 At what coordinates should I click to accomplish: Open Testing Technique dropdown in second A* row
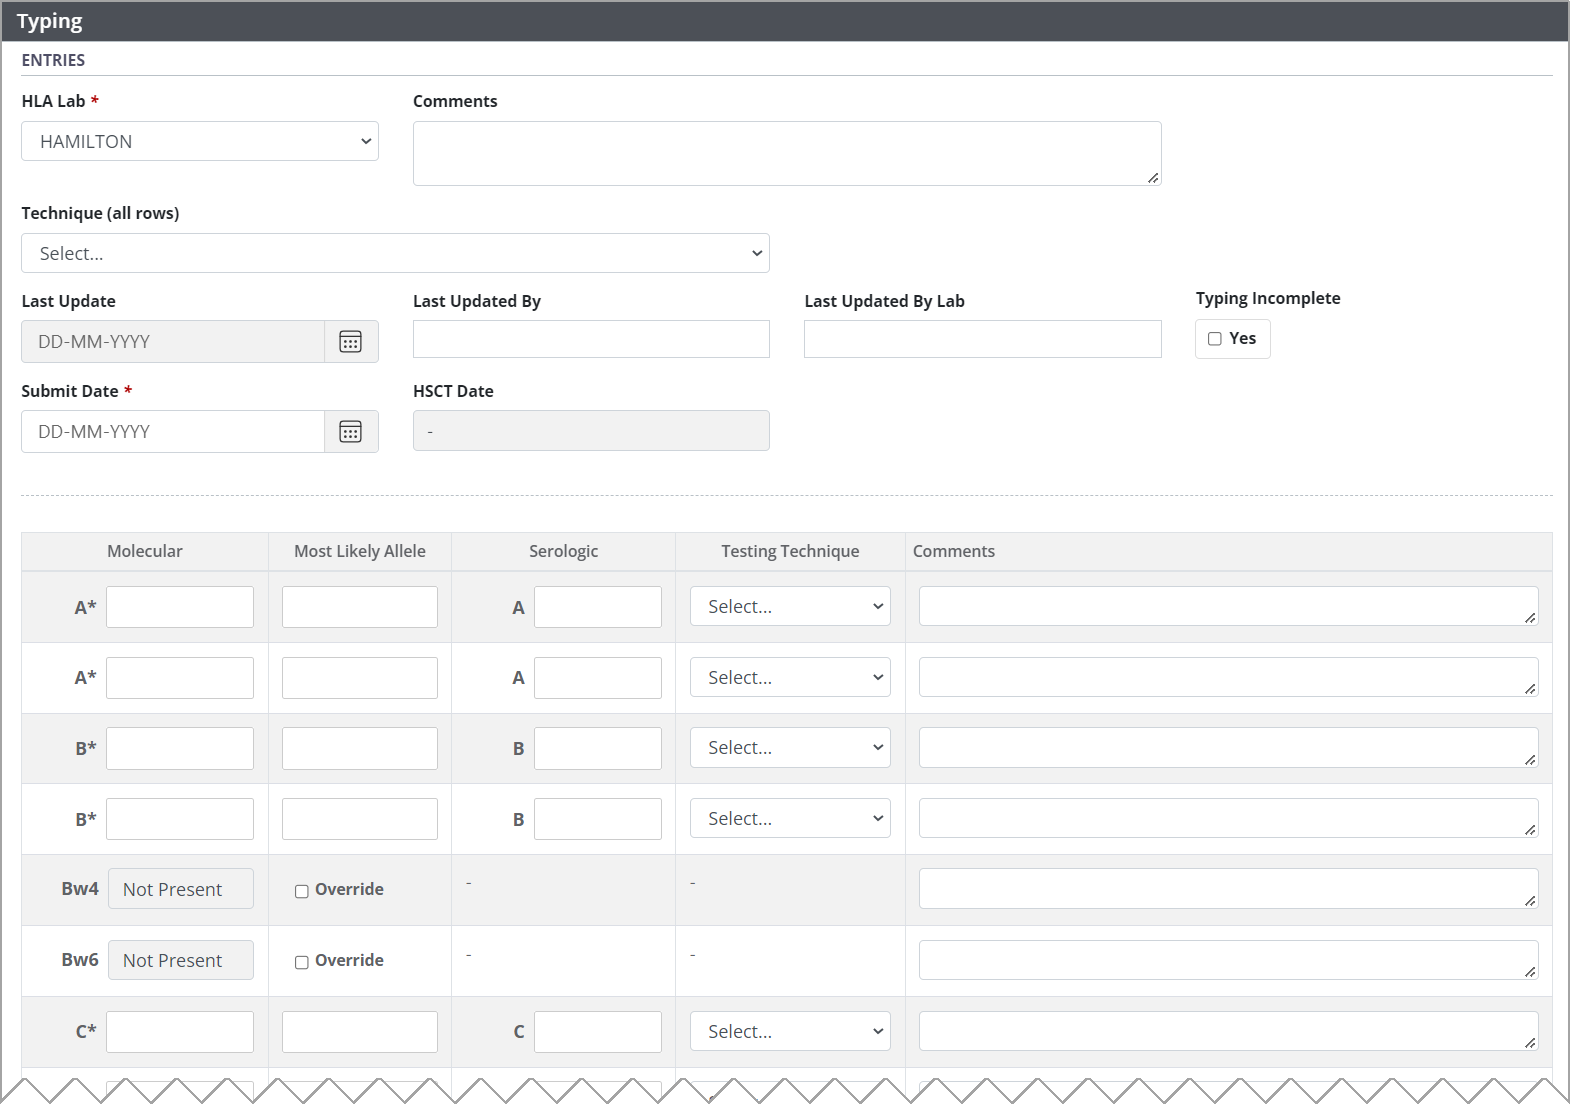(x=790, y=677)
